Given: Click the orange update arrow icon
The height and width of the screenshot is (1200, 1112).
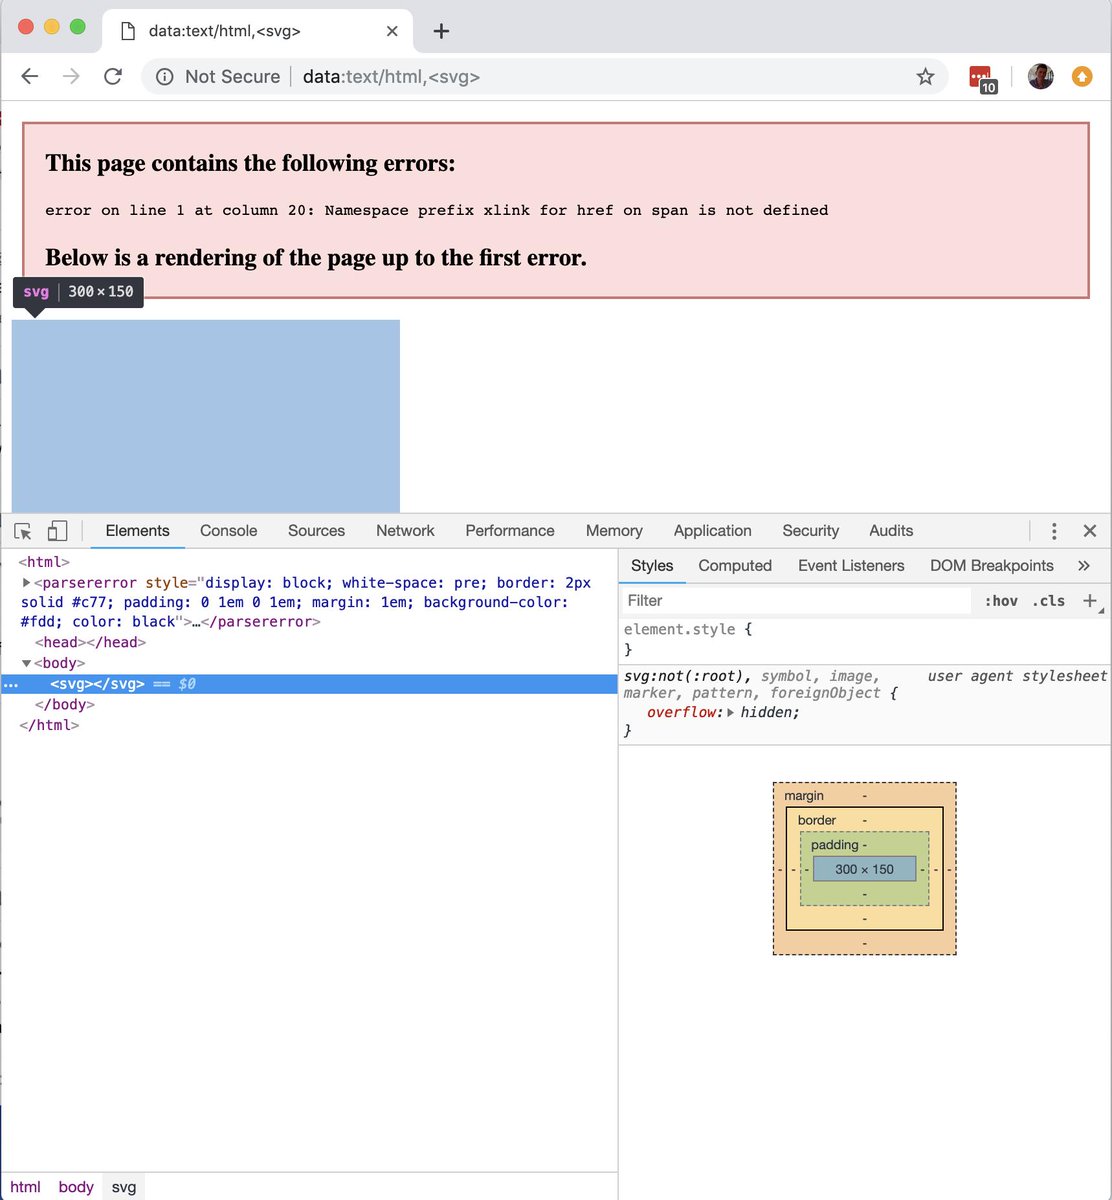Looking at the screenshot, I should coord(1081,76).
